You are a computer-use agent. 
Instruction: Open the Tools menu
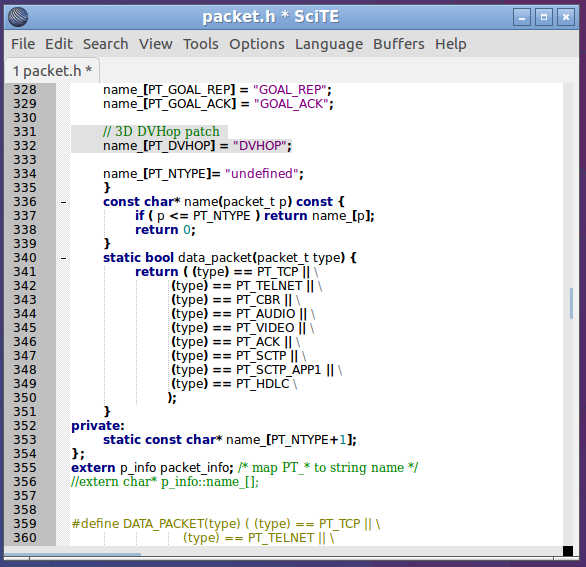[201, 44]
